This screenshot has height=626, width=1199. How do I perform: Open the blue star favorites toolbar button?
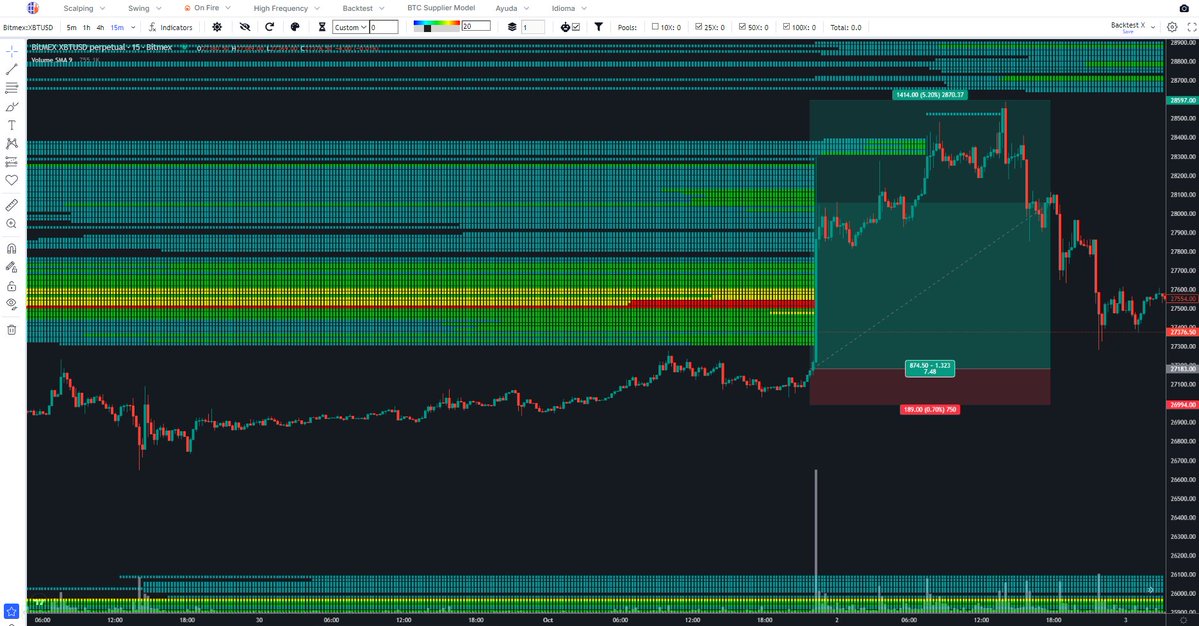point(11,611)
